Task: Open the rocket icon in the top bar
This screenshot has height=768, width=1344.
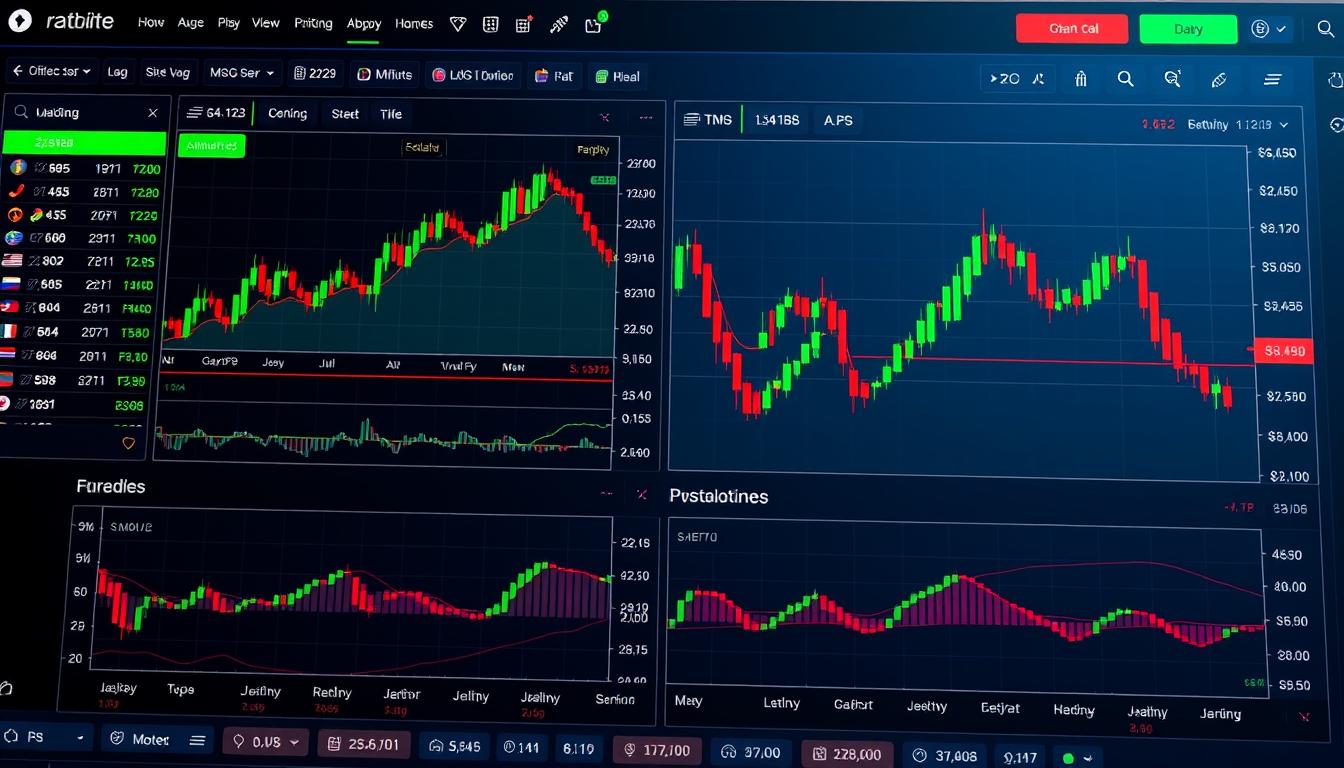Action: [x=558, y=24]
